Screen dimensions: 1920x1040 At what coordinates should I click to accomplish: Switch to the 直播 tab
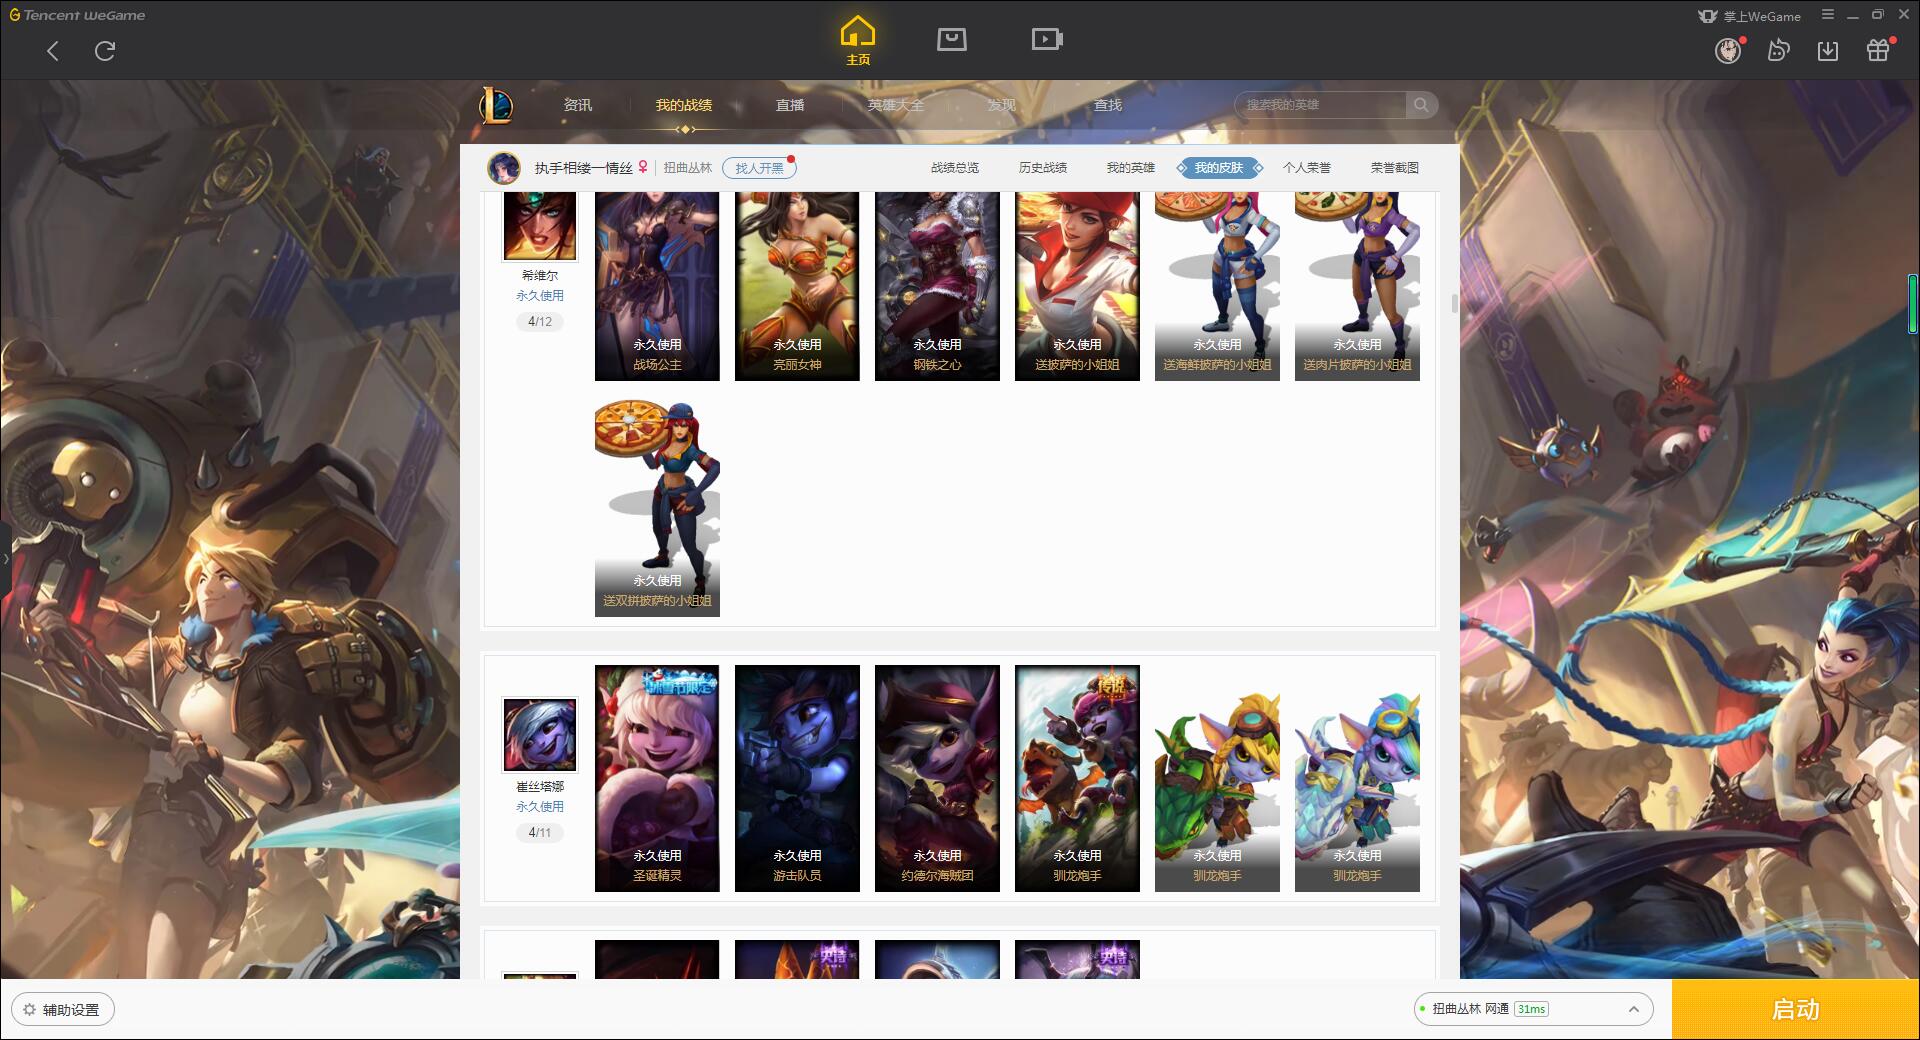(x=790, y=105)
